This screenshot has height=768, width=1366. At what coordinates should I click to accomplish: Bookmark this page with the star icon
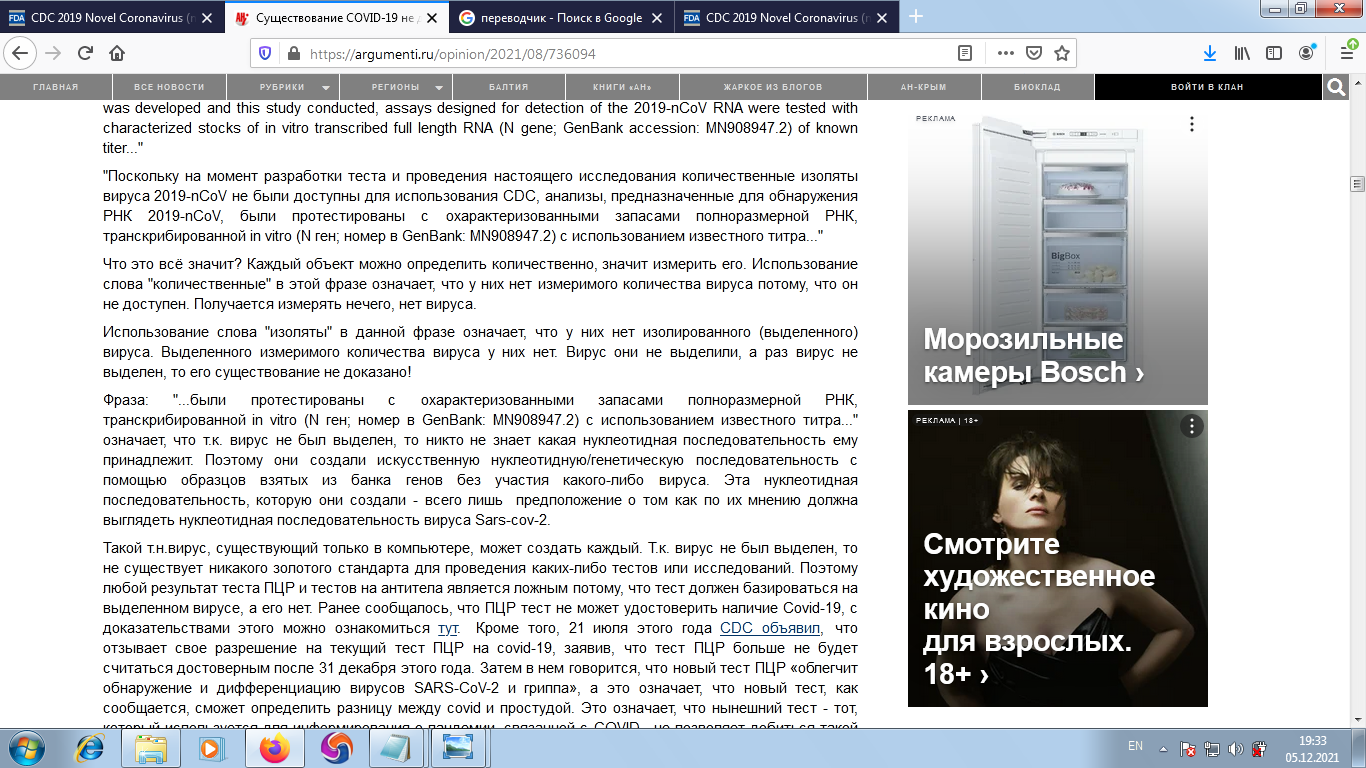1062,53
